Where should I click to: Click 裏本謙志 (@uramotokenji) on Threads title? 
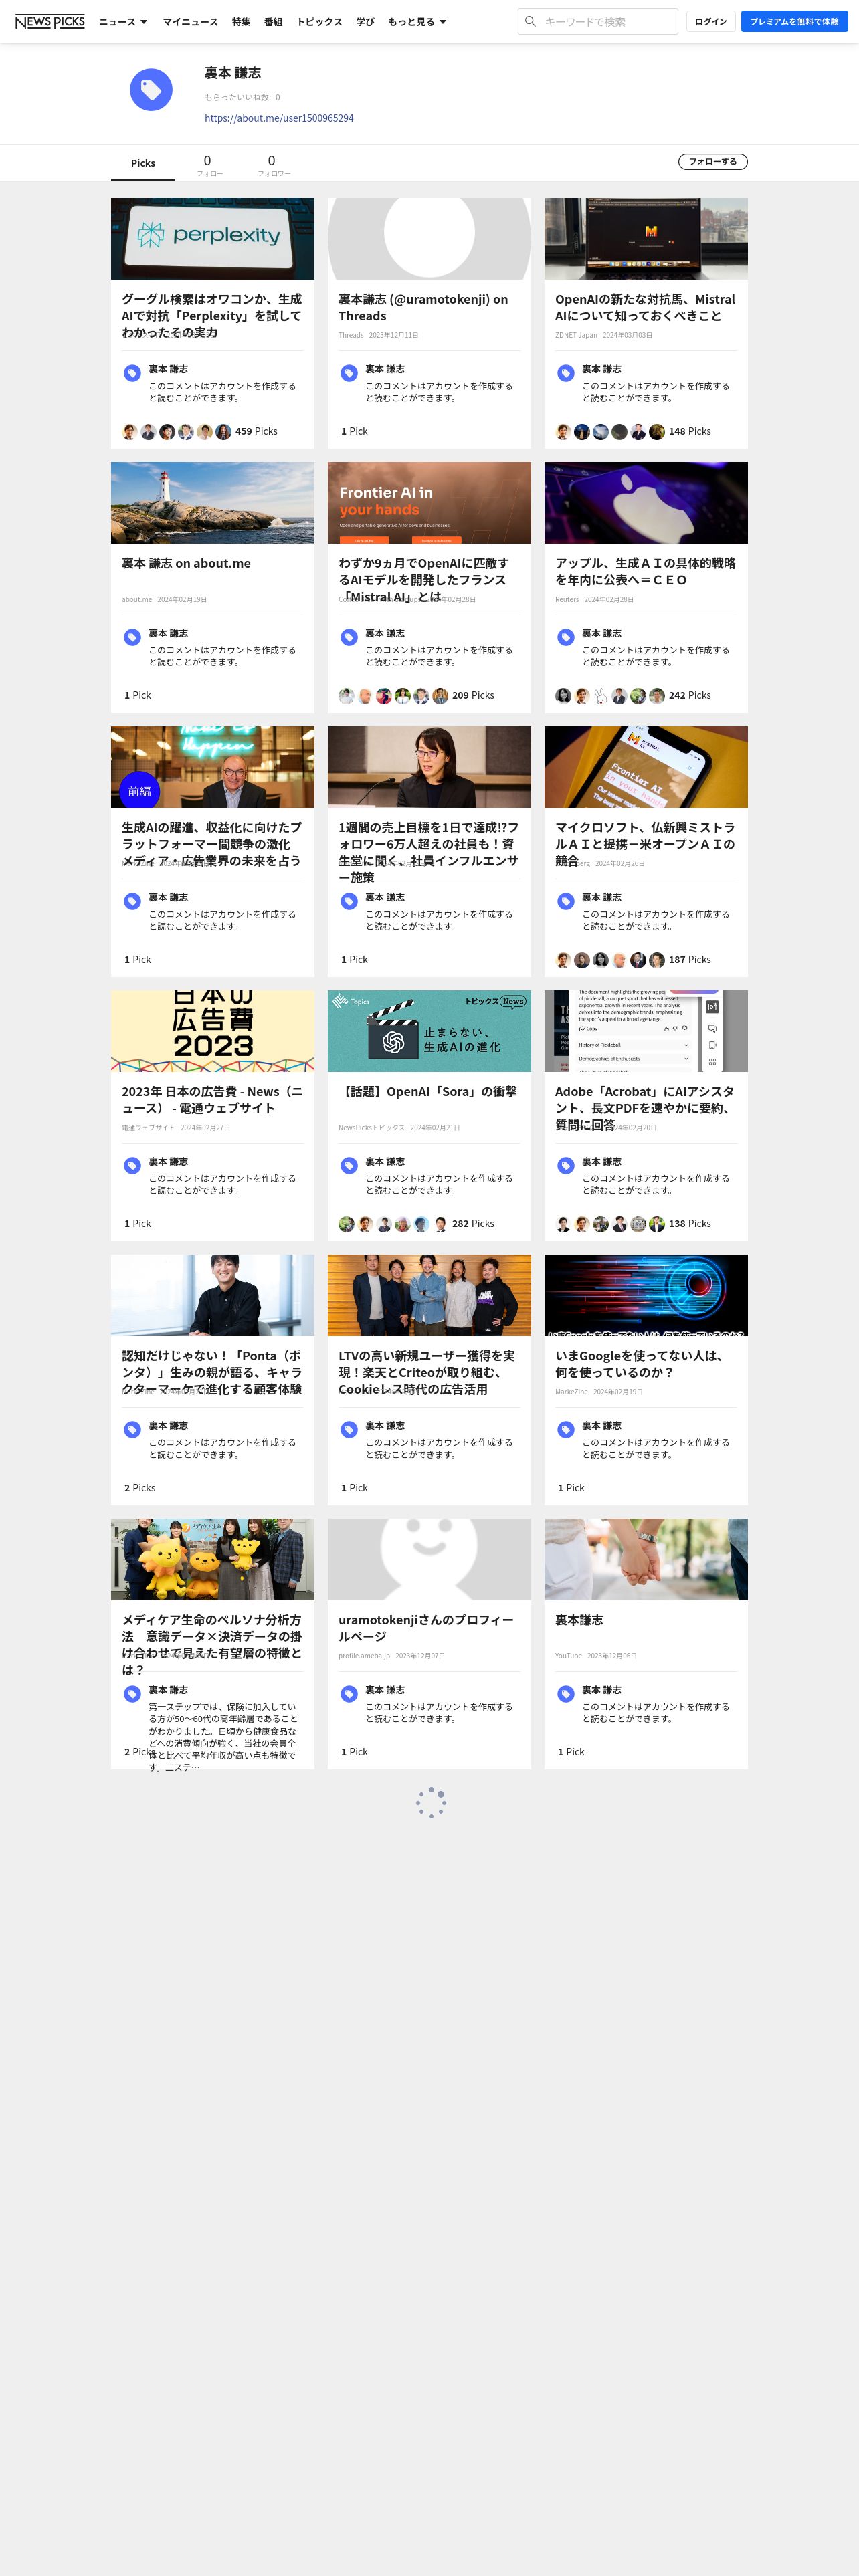point(423,307)
